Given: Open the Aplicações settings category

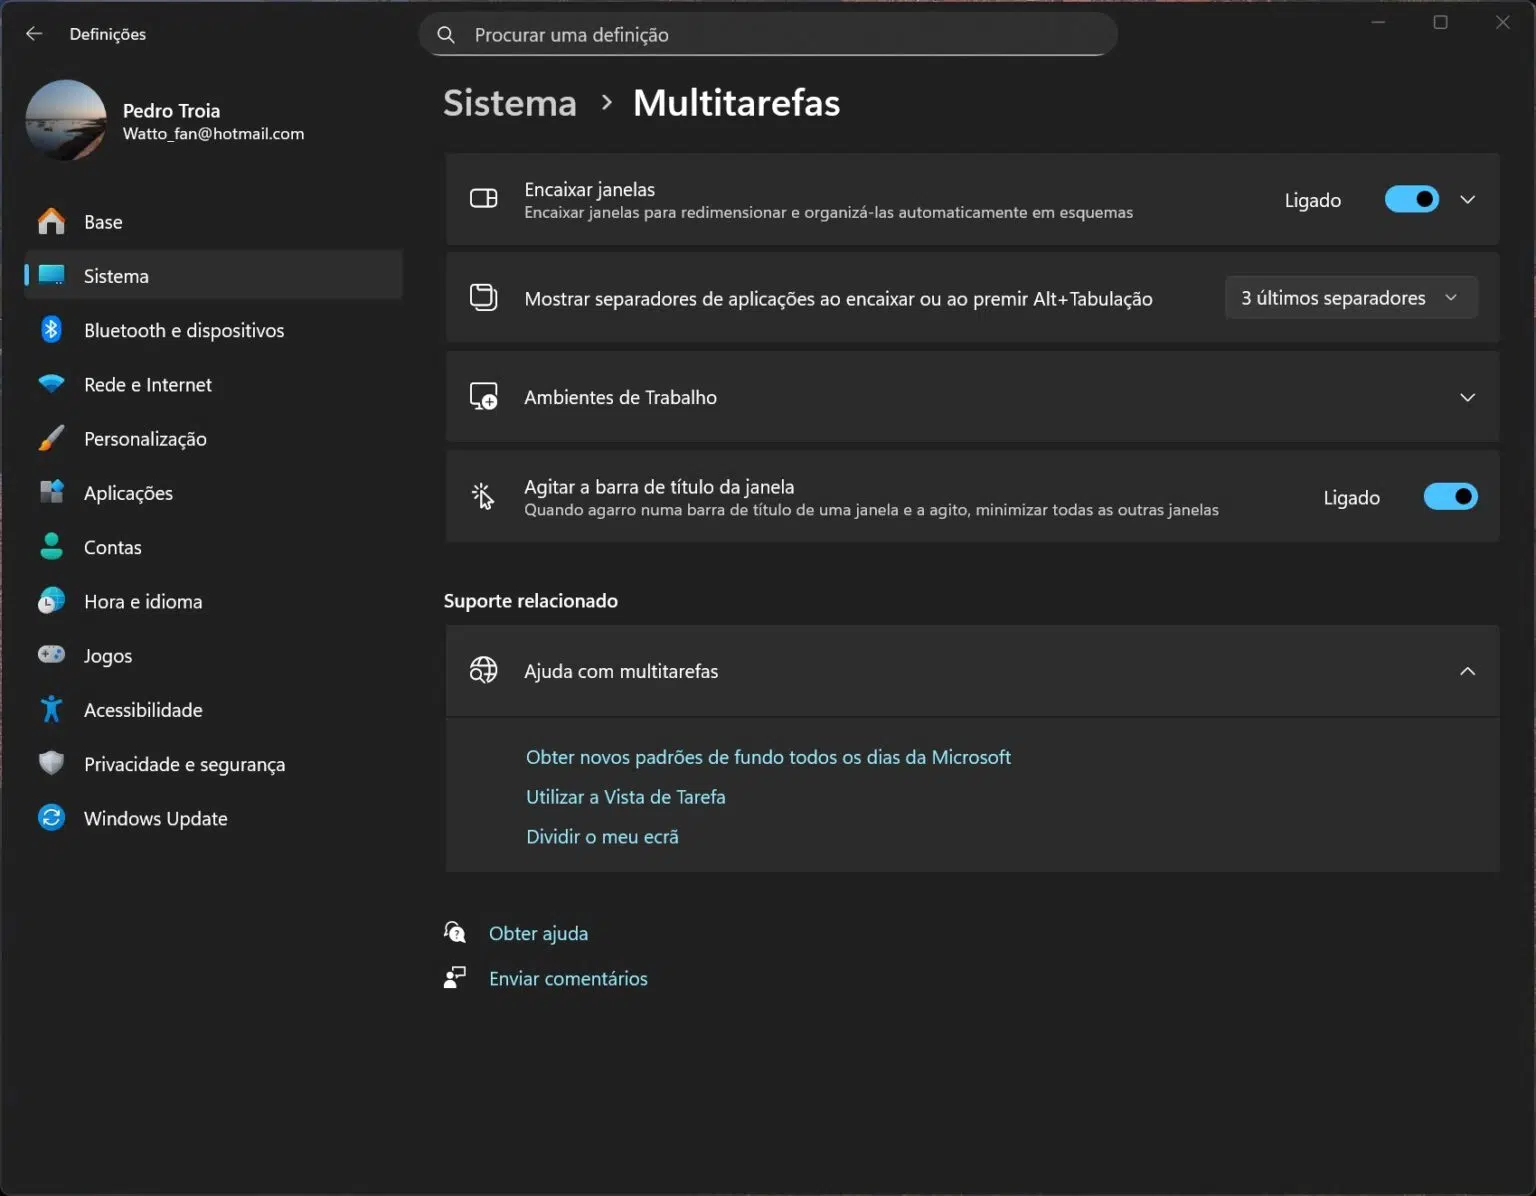Looking at the screenshot, I should click(x=128, y=493).
